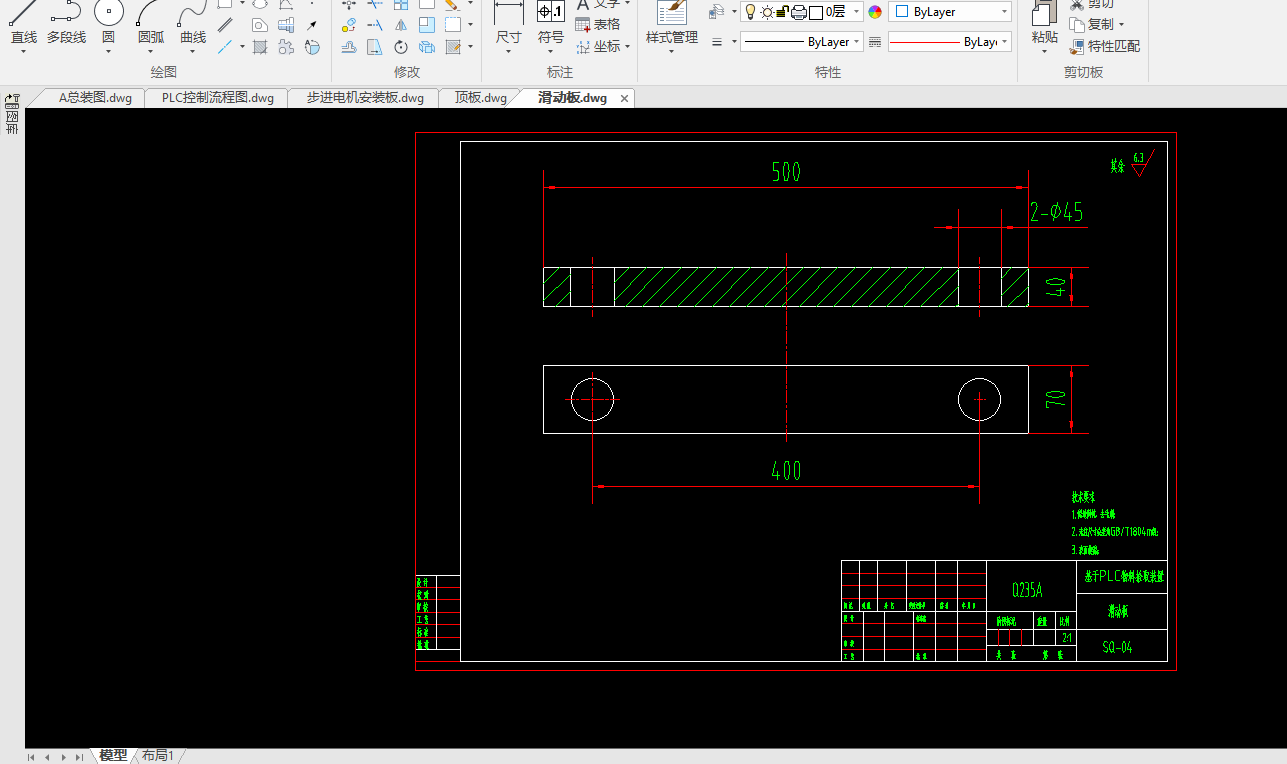The image size is (1287, 764).
Task: Toggle layer on/off lightbulb for 0层
Action: tap(751, 12)
